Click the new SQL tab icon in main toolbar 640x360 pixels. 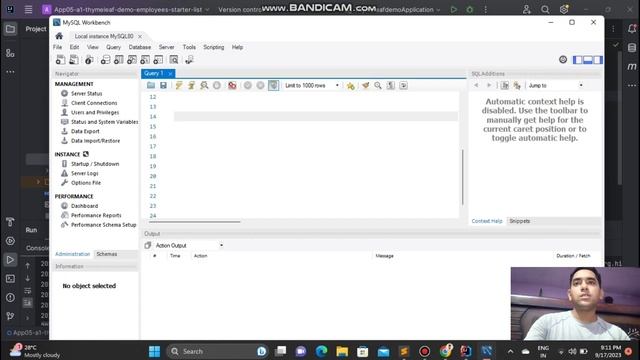pos(60,60)
